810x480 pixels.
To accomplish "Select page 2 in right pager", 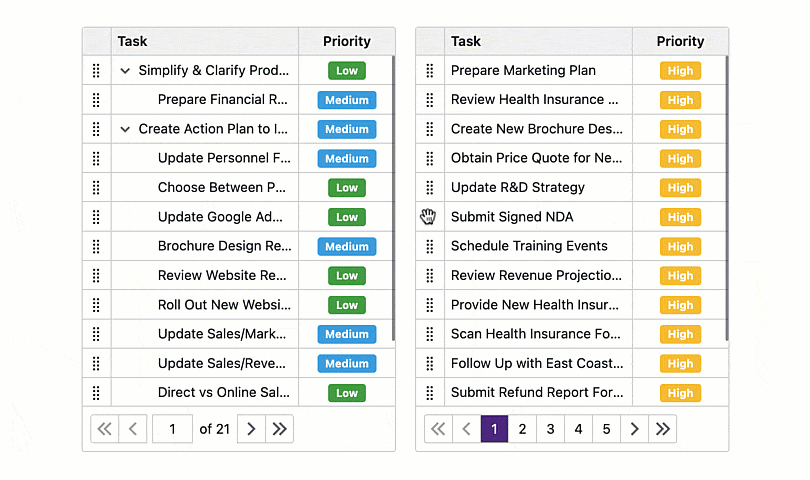I will [x=522, y=429].
